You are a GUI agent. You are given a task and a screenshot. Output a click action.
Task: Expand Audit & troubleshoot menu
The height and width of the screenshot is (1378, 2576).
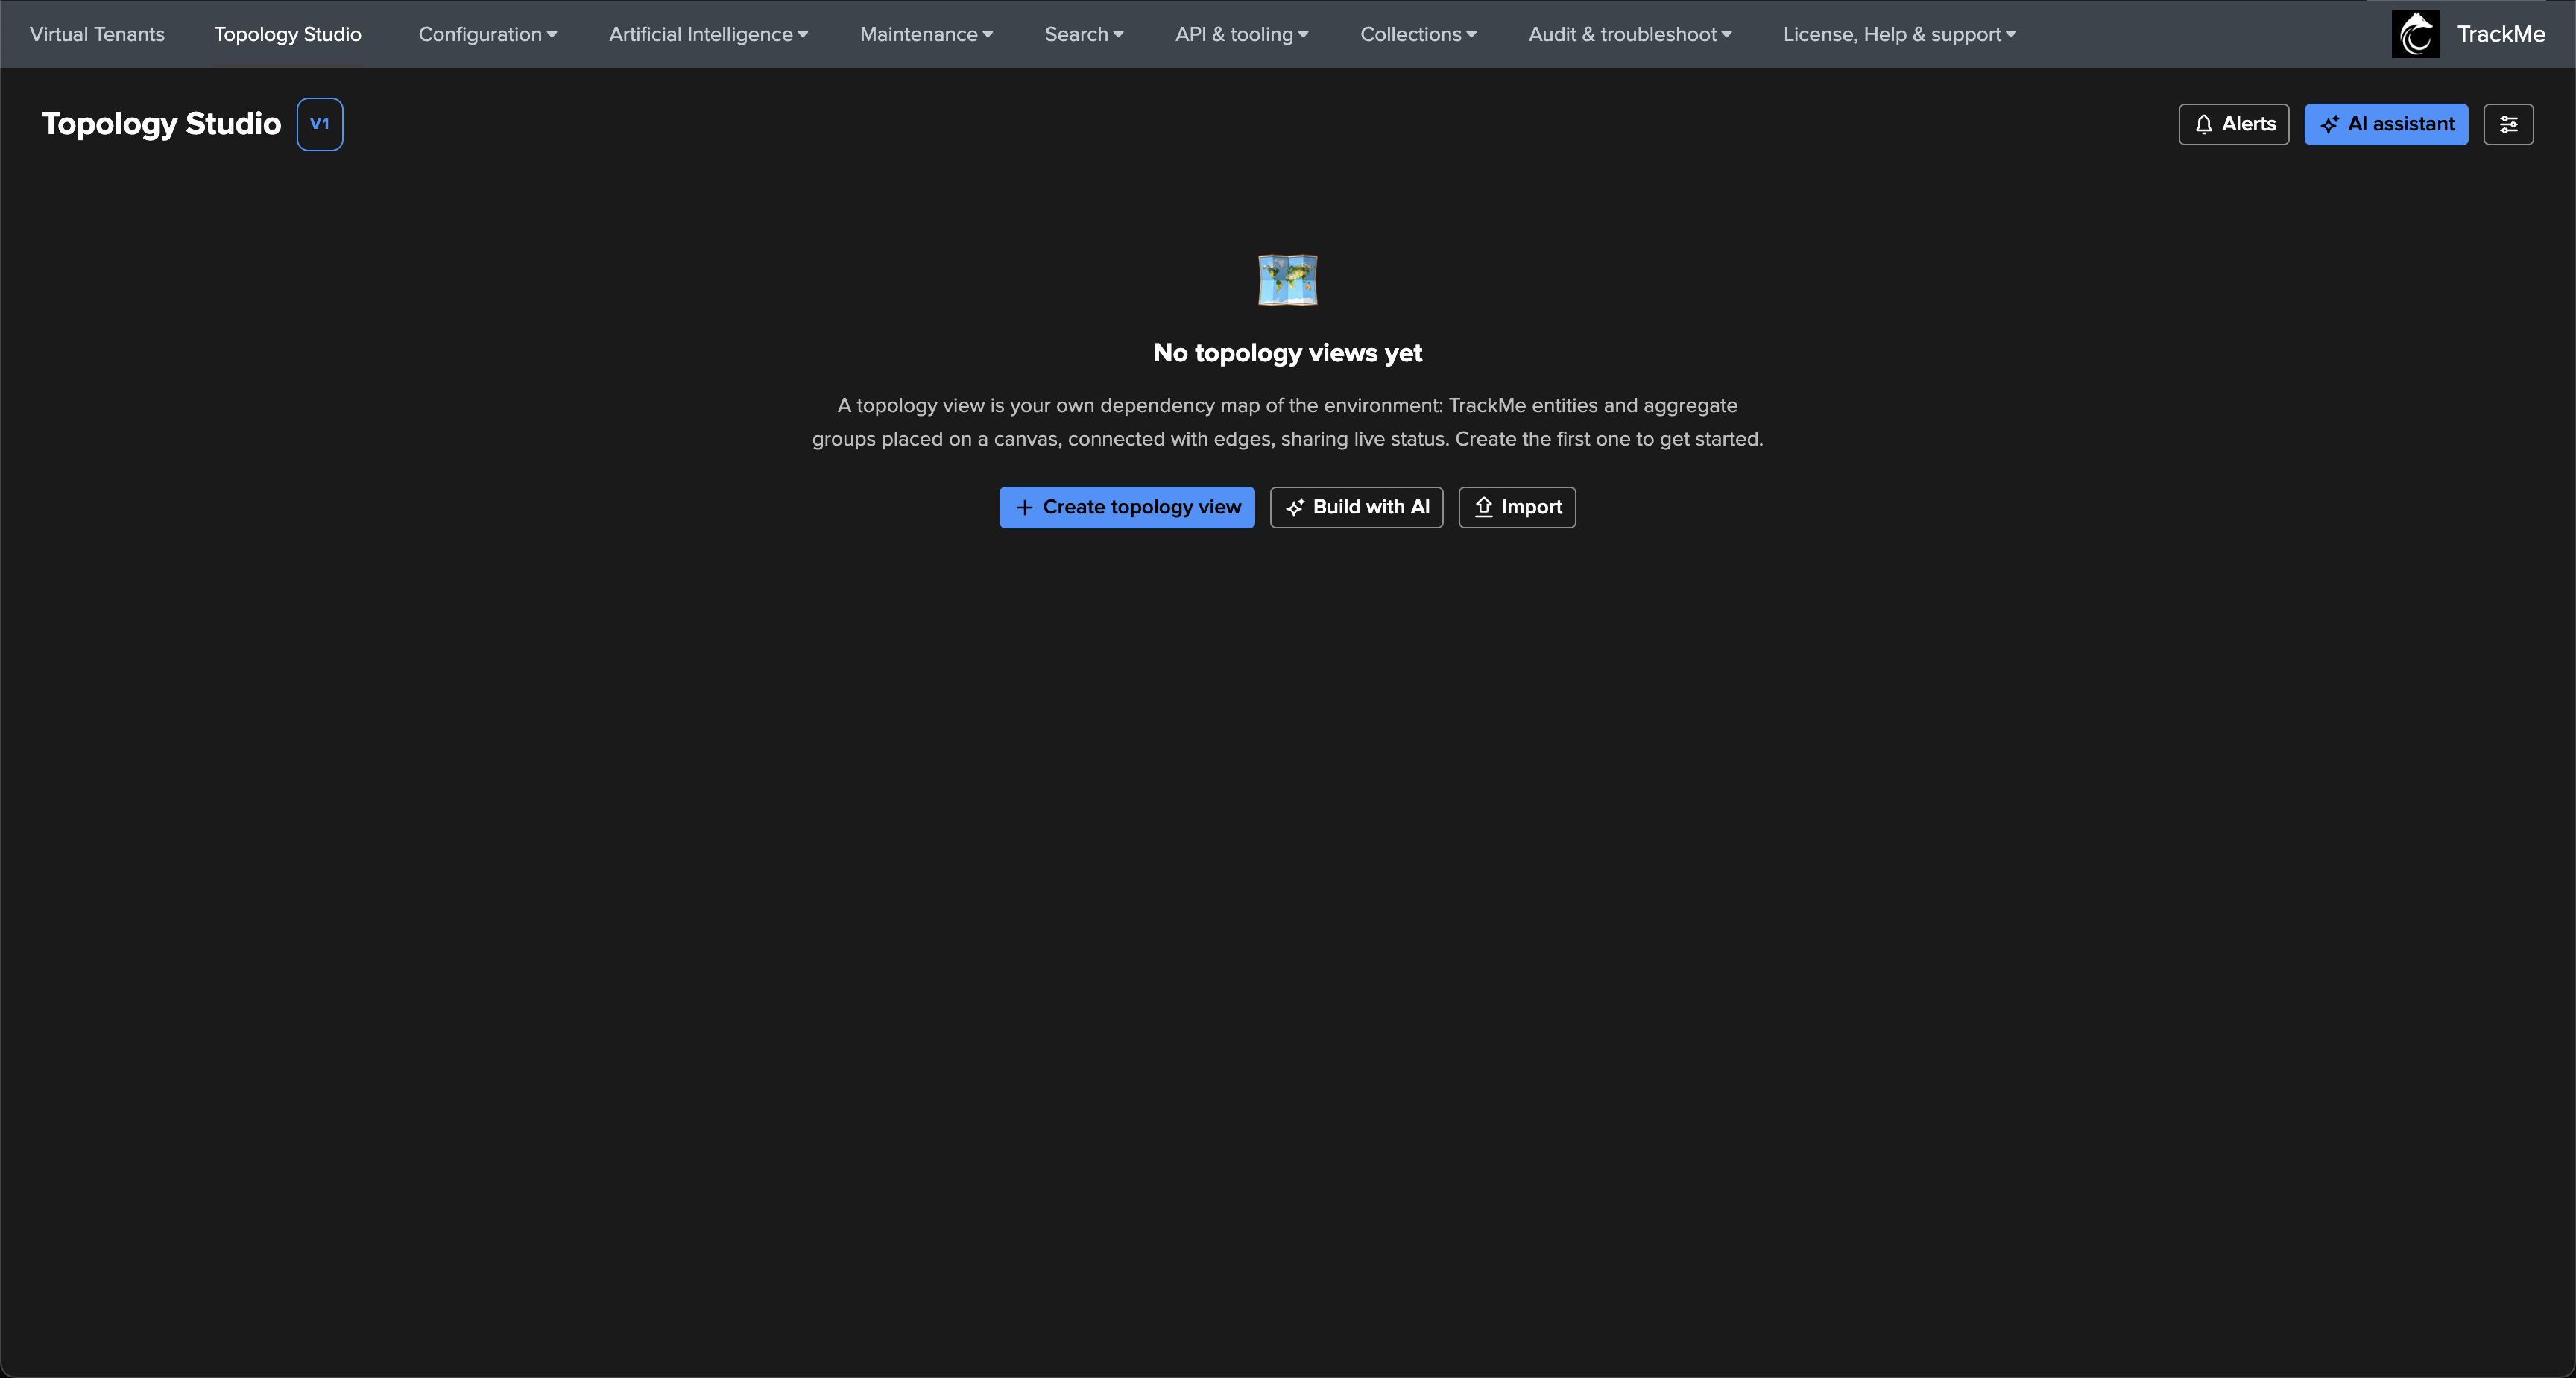(x=1630, y=34)
